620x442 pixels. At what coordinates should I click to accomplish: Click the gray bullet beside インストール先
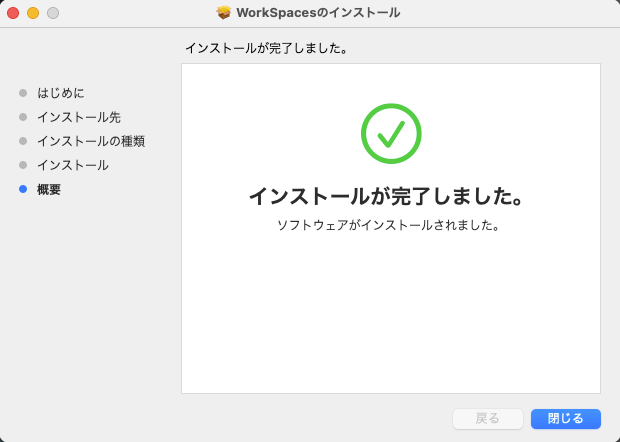coord(23,117)
